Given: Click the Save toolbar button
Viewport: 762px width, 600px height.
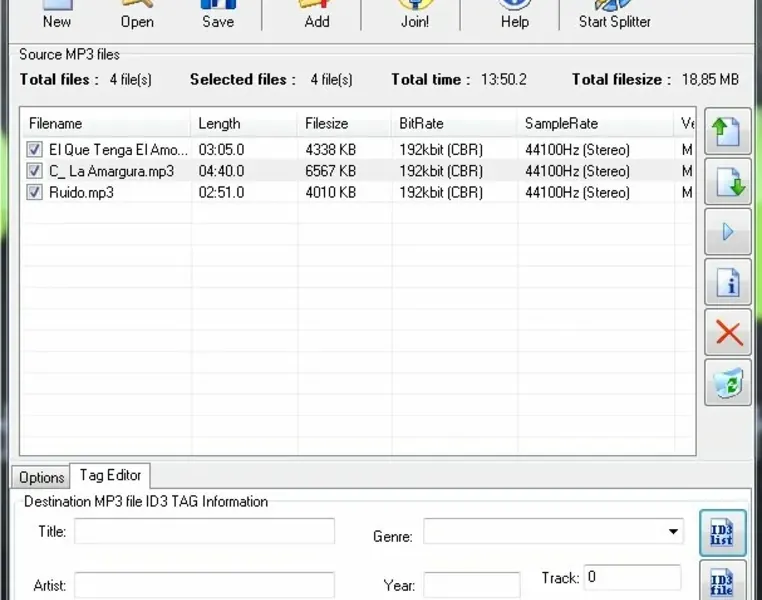Looking at the screenshot, I should point(218,15).
